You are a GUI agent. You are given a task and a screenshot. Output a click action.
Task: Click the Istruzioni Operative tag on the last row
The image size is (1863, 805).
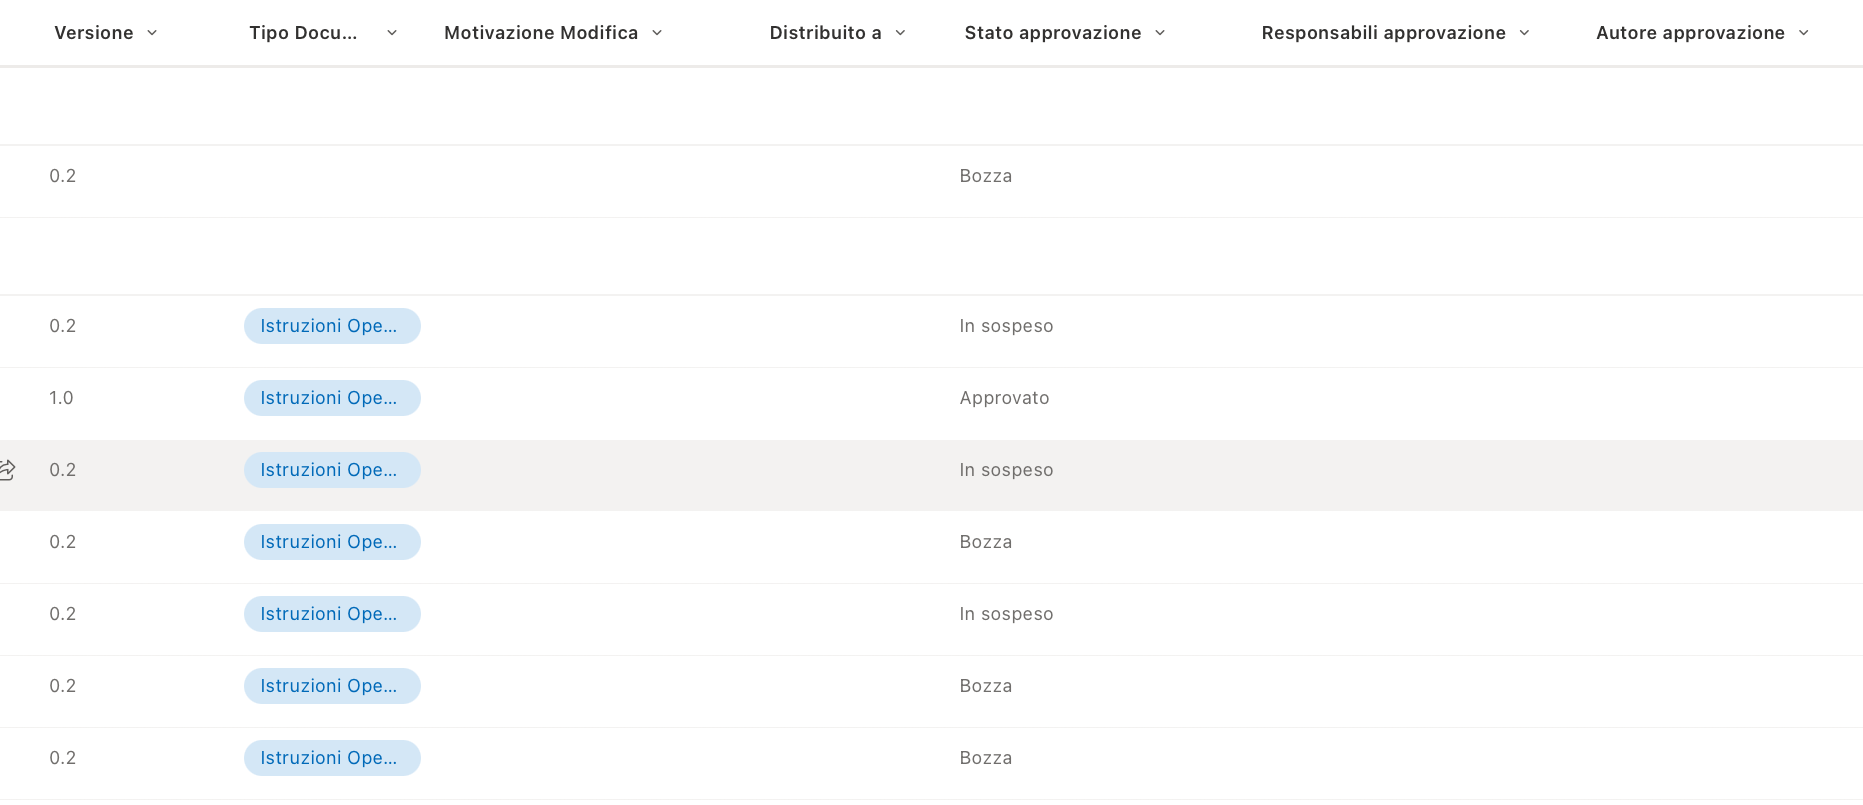(332, 757)
